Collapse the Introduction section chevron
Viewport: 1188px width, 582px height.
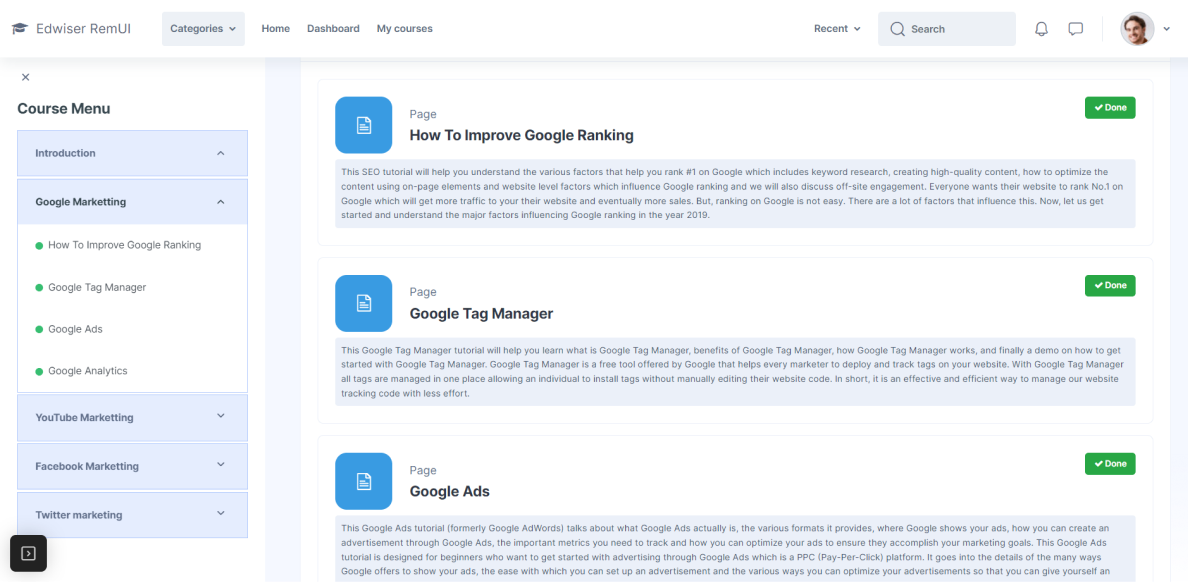coord(220,153)
